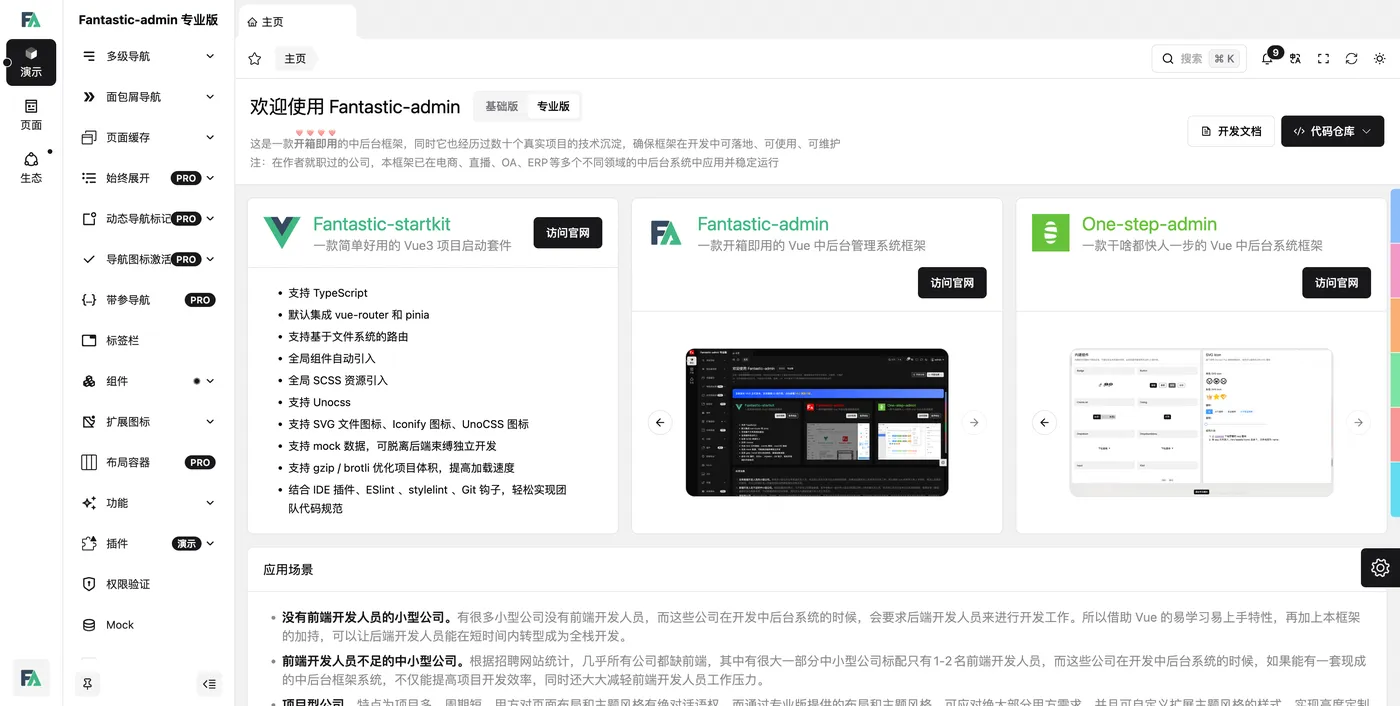Click the 支持 Unocss list item
1400x706 pixels.
pos(319,402)
